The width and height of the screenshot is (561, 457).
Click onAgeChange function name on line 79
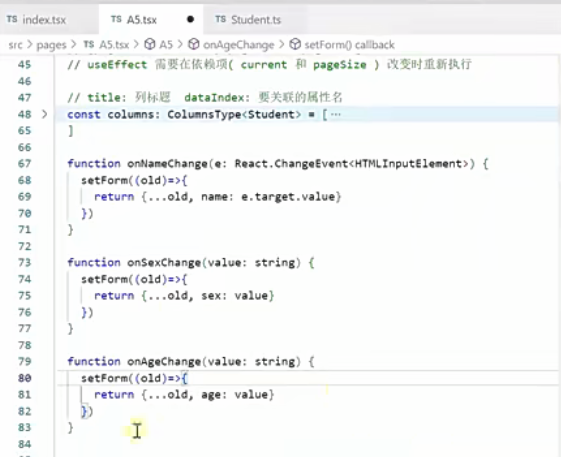coord(164,361)
